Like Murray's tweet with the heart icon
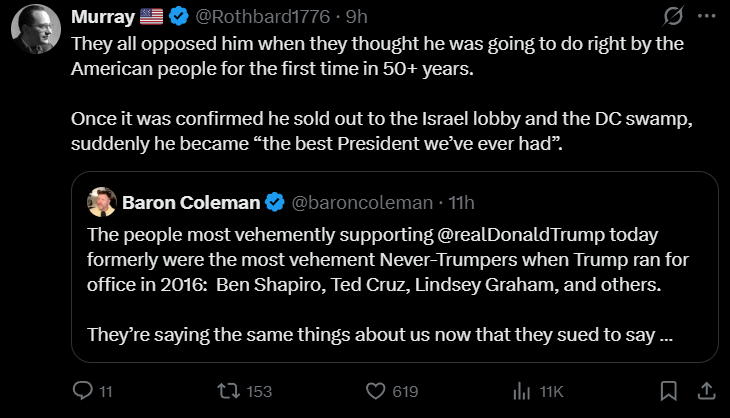Image resolution: width=730 pixels, height=418 pixels. (376, 391)
